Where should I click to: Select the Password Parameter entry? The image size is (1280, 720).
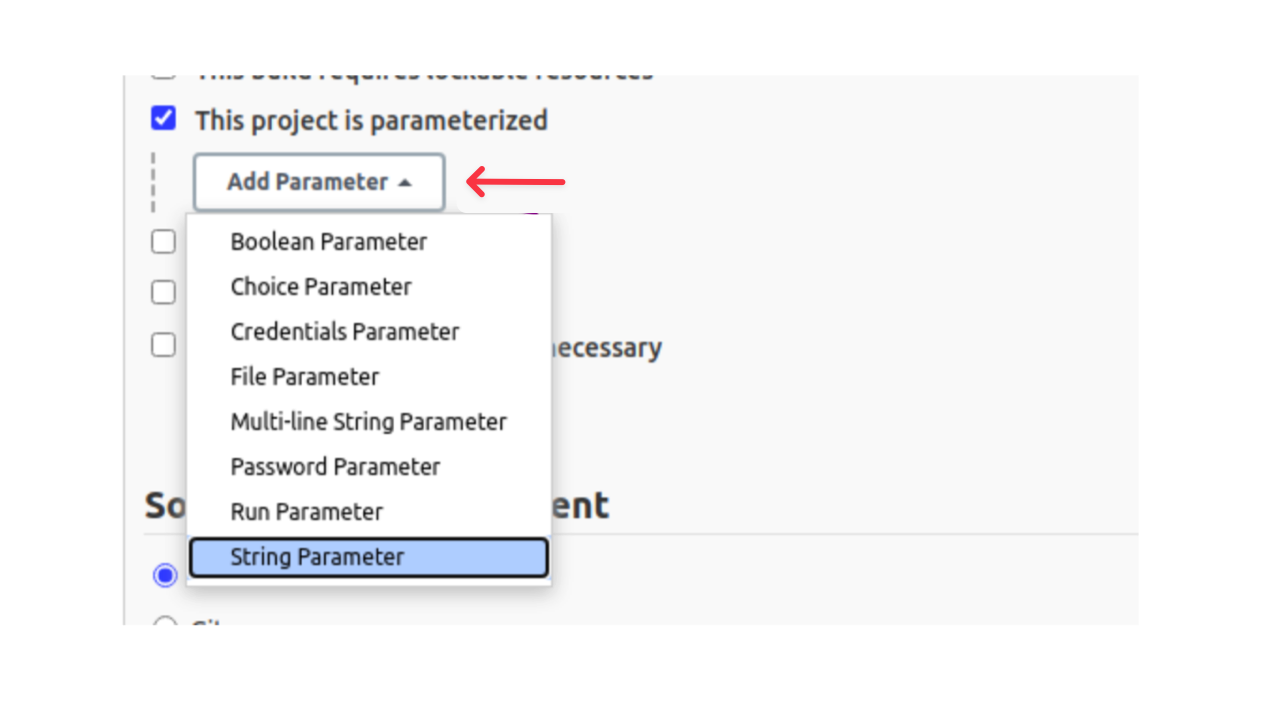[x=335, y=467]
